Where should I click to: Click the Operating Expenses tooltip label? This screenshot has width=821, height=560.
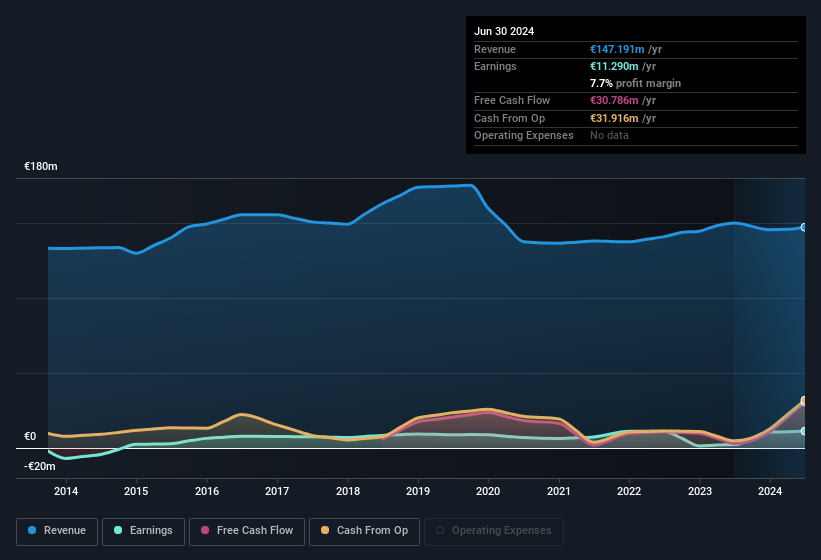[524, 136]
